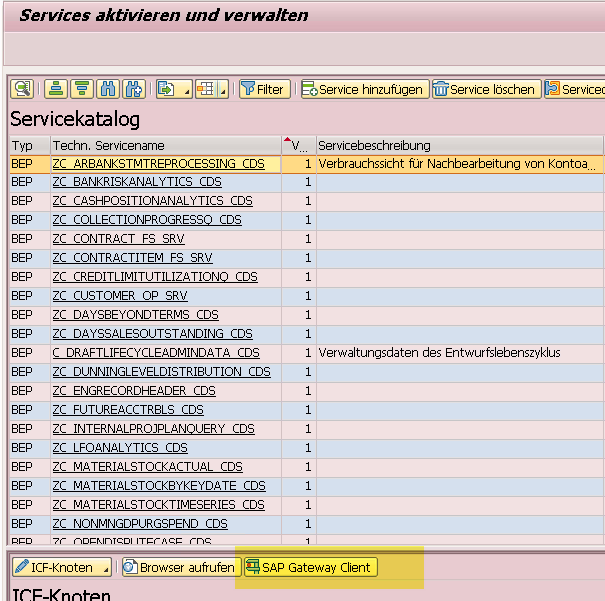
Task: Open C_DRAFTLIFECYCLEADMINDATA_CDS service
Action: coord(155,353)
